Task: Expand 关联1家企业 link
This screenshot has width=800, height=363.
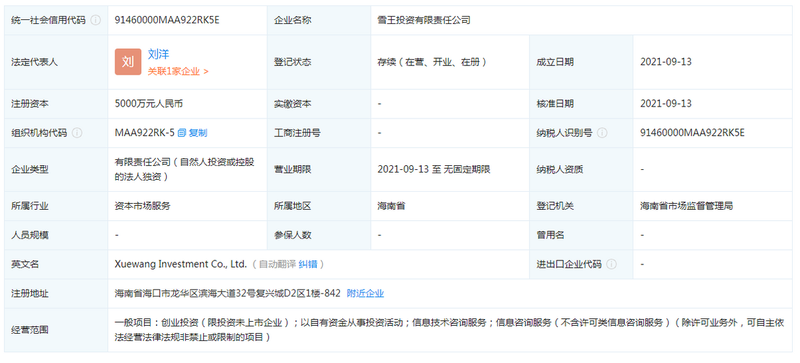Action: [x=178, y=71]
